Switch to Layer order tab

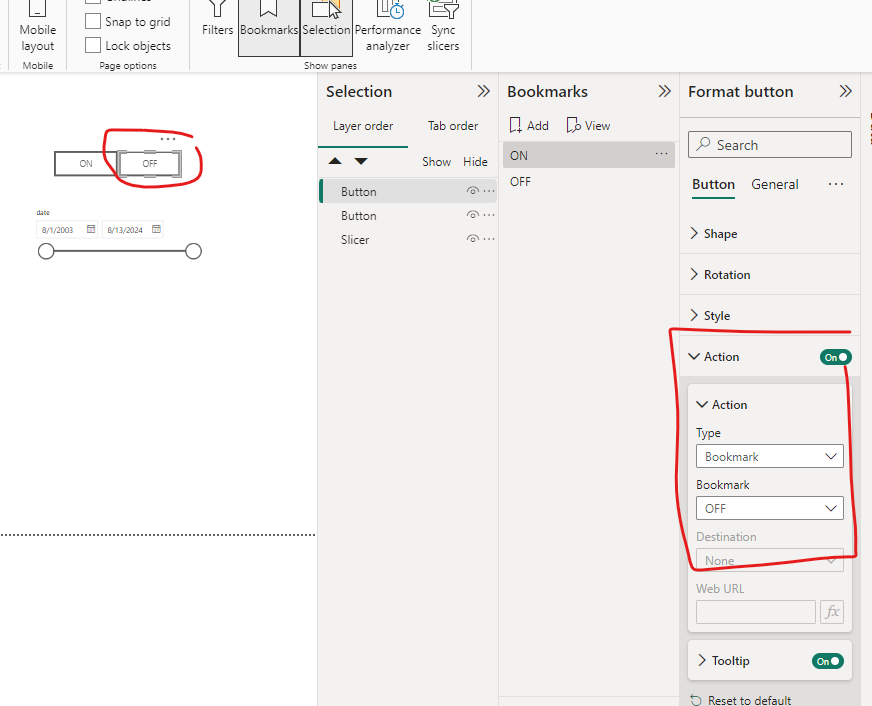363,126
